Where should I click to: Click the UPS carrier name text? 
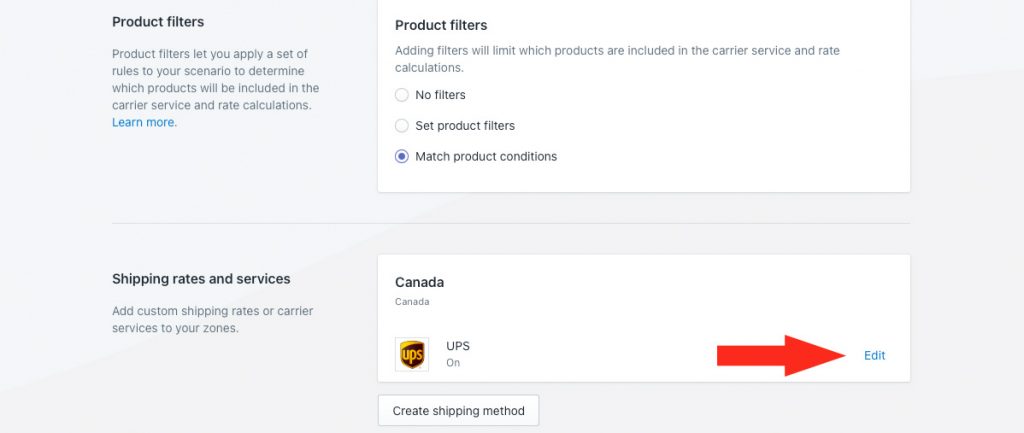click(458, 345)
